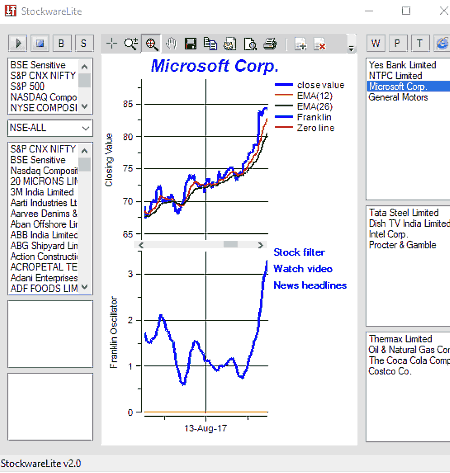Select General Motors in the watchlist
Screen dimensions: 450x473
(398, 97)
